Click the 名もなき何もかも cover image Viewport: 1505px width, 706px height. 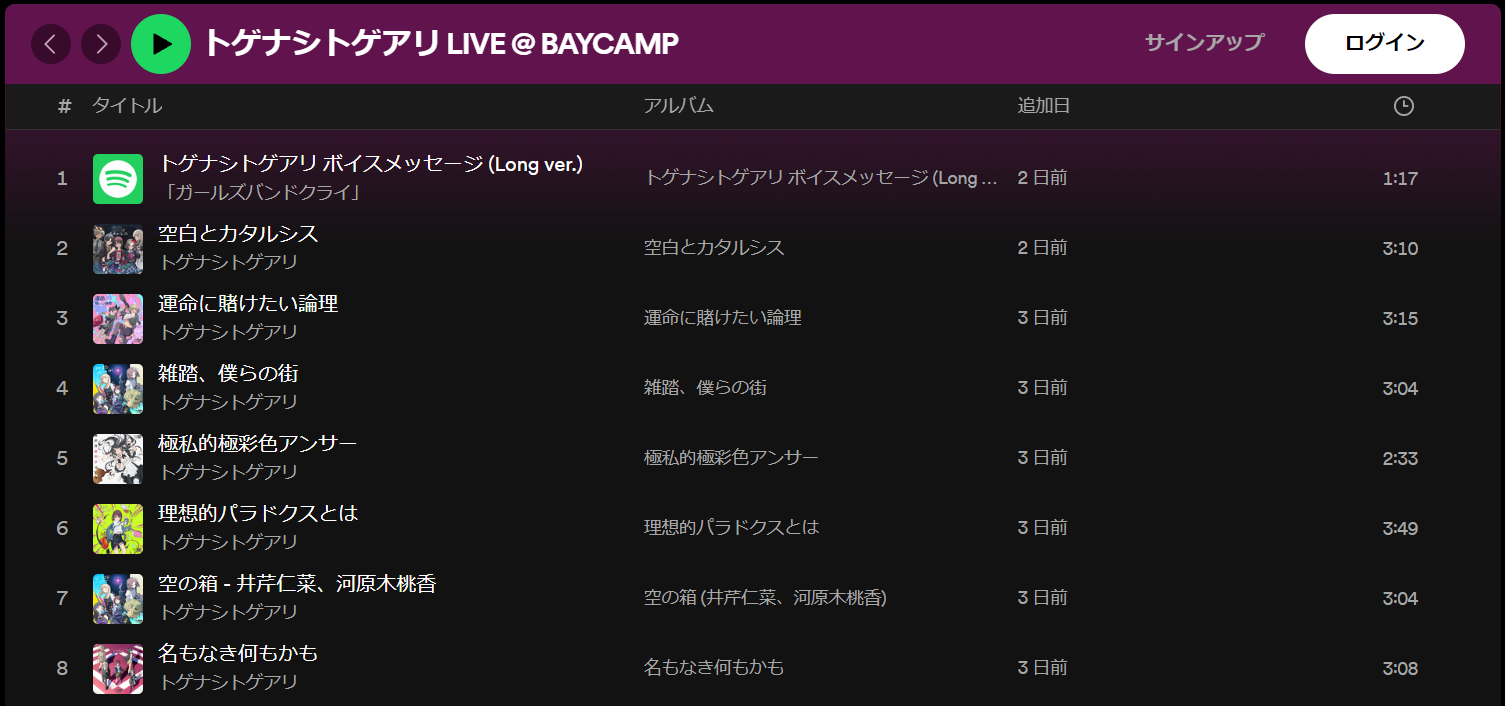click(x=118, y=669)
